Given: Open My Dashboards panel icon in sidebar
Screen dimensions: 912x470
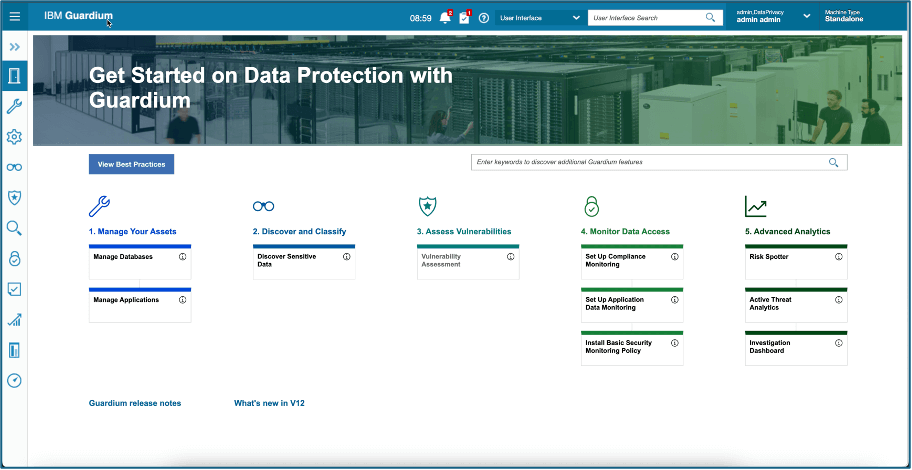Looking at the screenshot, I should pos(15,350).
